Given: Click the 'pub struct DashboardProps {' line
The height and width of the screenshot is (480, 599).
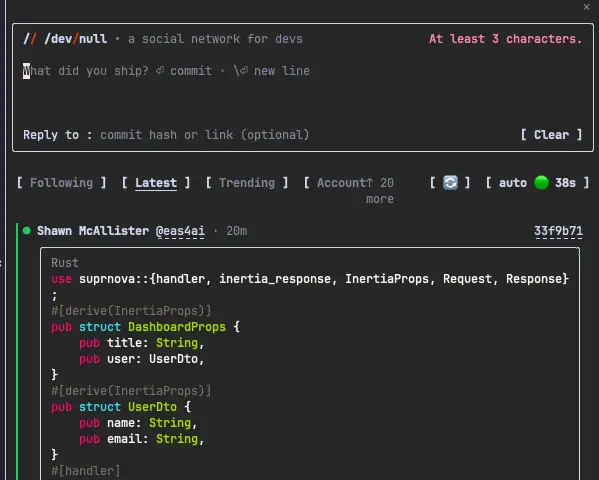Looking at the screenshot, I should pos(146,327).
